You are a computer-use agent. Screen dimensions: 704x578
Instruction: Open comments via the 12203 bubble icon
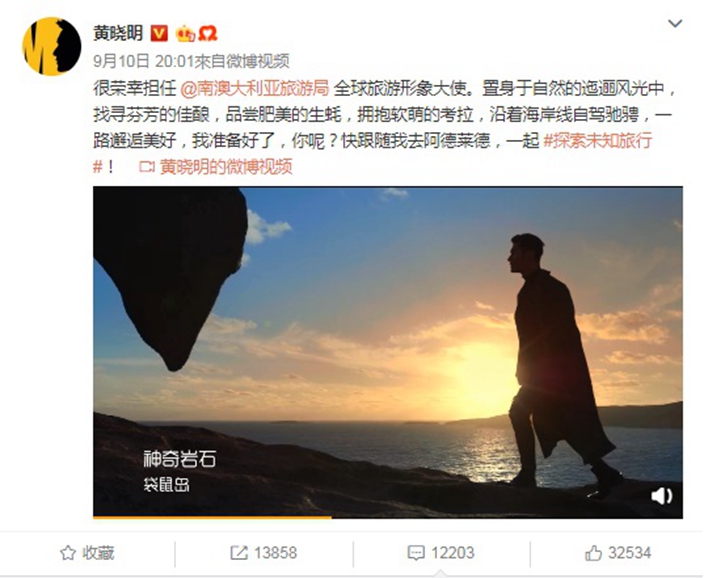click(415, 553)
